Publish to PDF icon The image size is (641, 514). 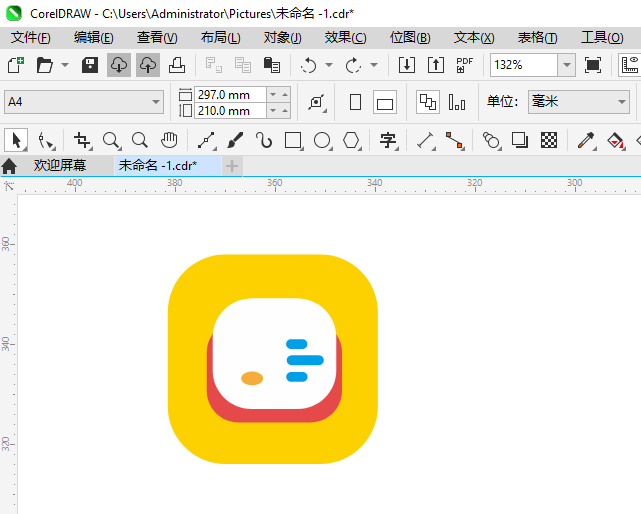[x=464, y=65]
